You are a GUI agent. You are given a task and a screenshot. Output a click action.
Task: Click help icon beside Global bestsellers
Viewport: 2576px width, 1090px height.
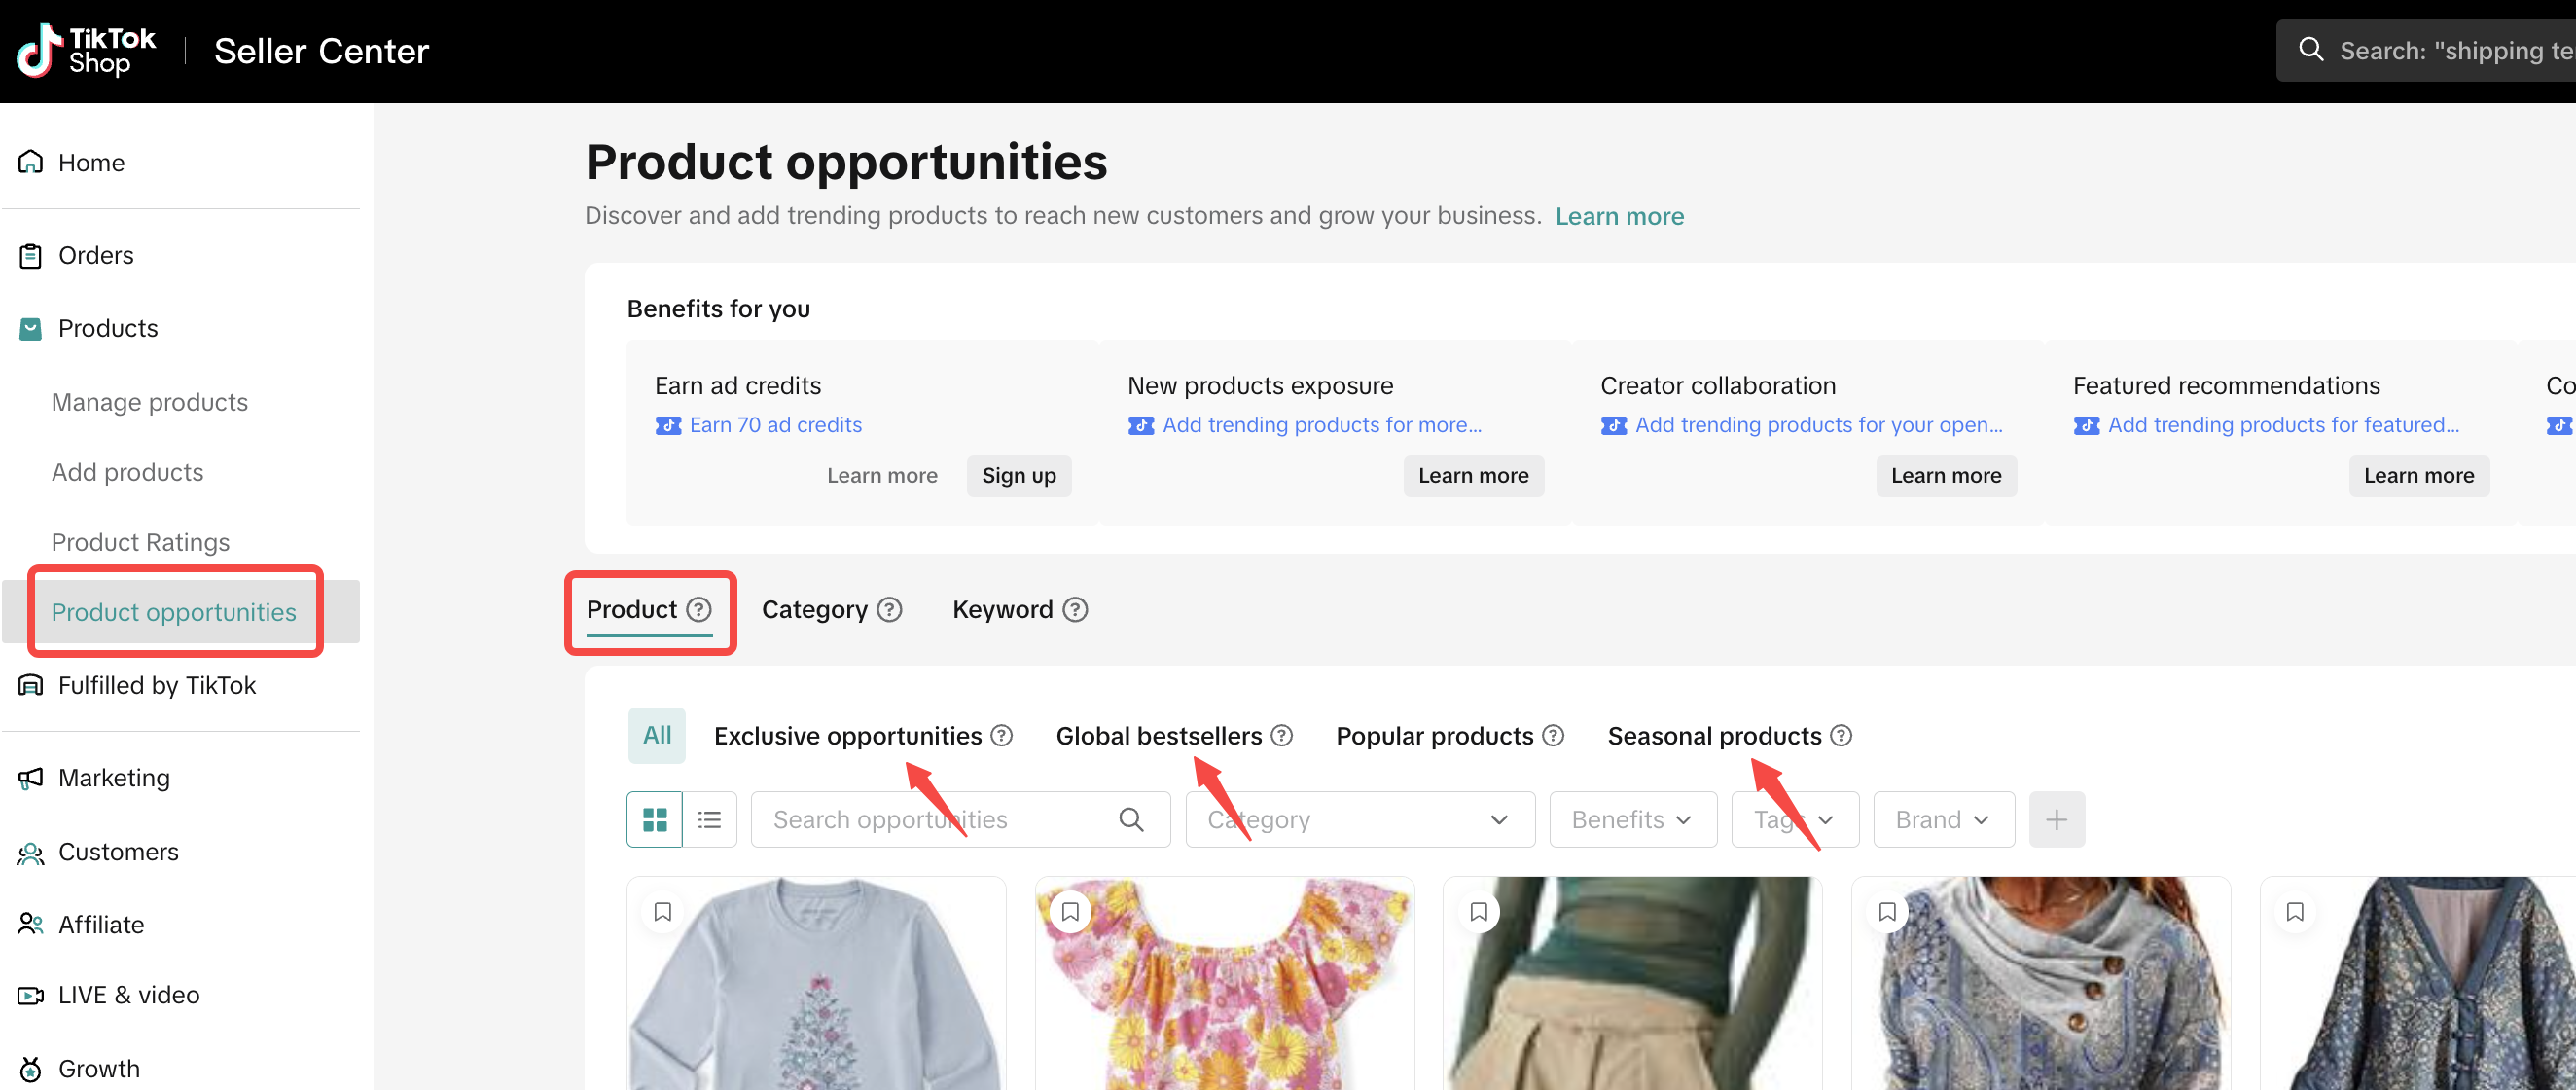(x=1282, y=736)
